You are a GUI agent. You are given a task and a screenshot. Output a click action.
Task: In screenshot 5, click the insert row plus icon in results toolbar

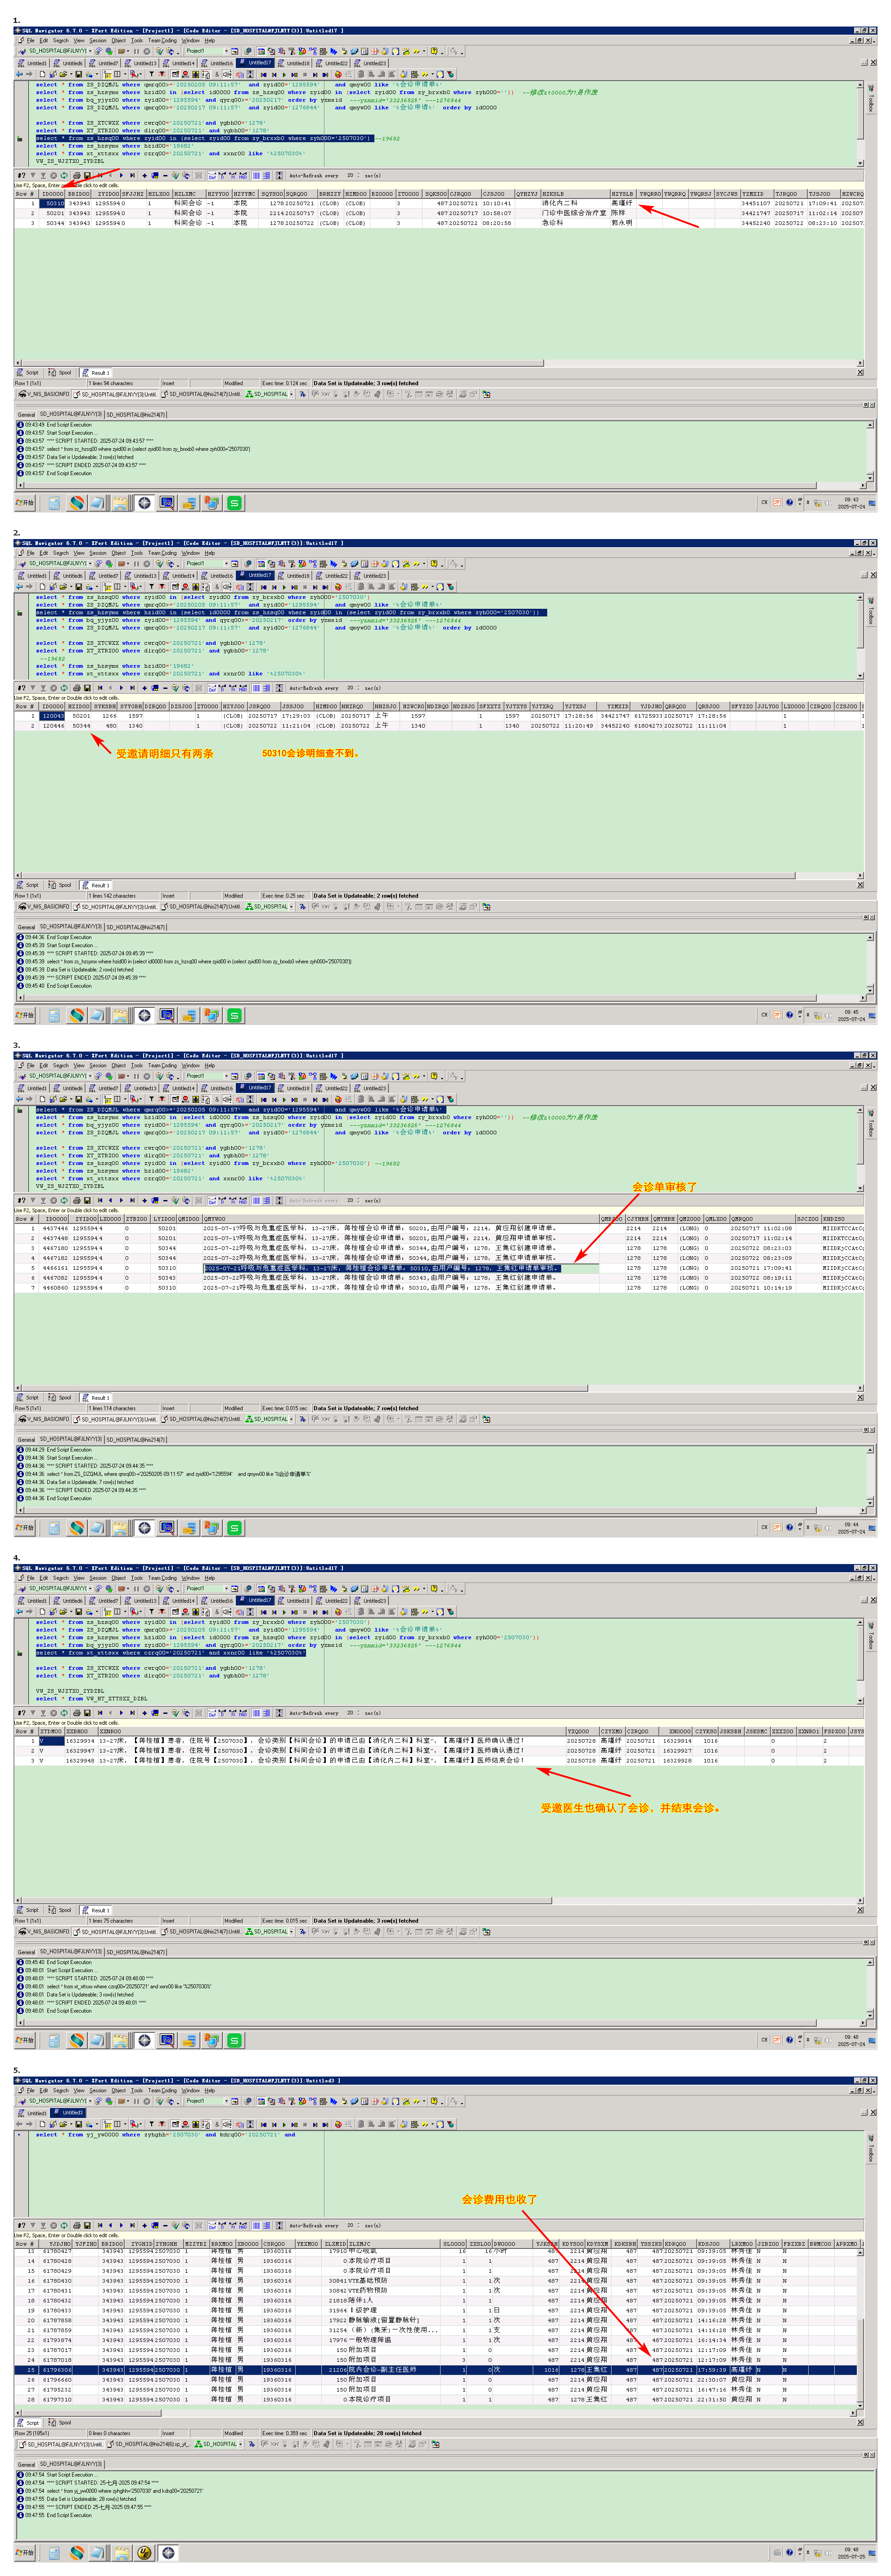145,2225
